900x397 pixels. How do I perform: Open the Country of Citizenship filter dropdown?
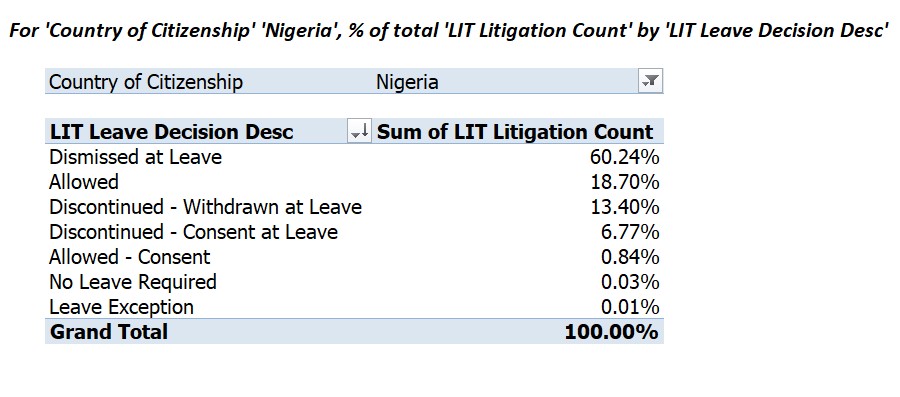point(650,81)
